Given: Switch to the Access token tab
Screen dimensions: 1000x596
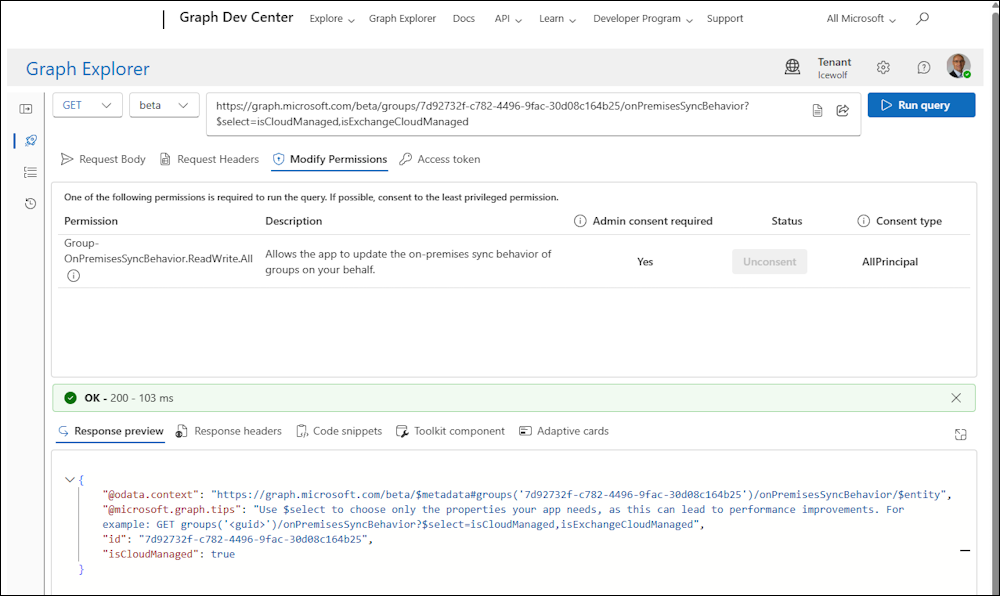Looking at the screenshot, I should 439,159.
